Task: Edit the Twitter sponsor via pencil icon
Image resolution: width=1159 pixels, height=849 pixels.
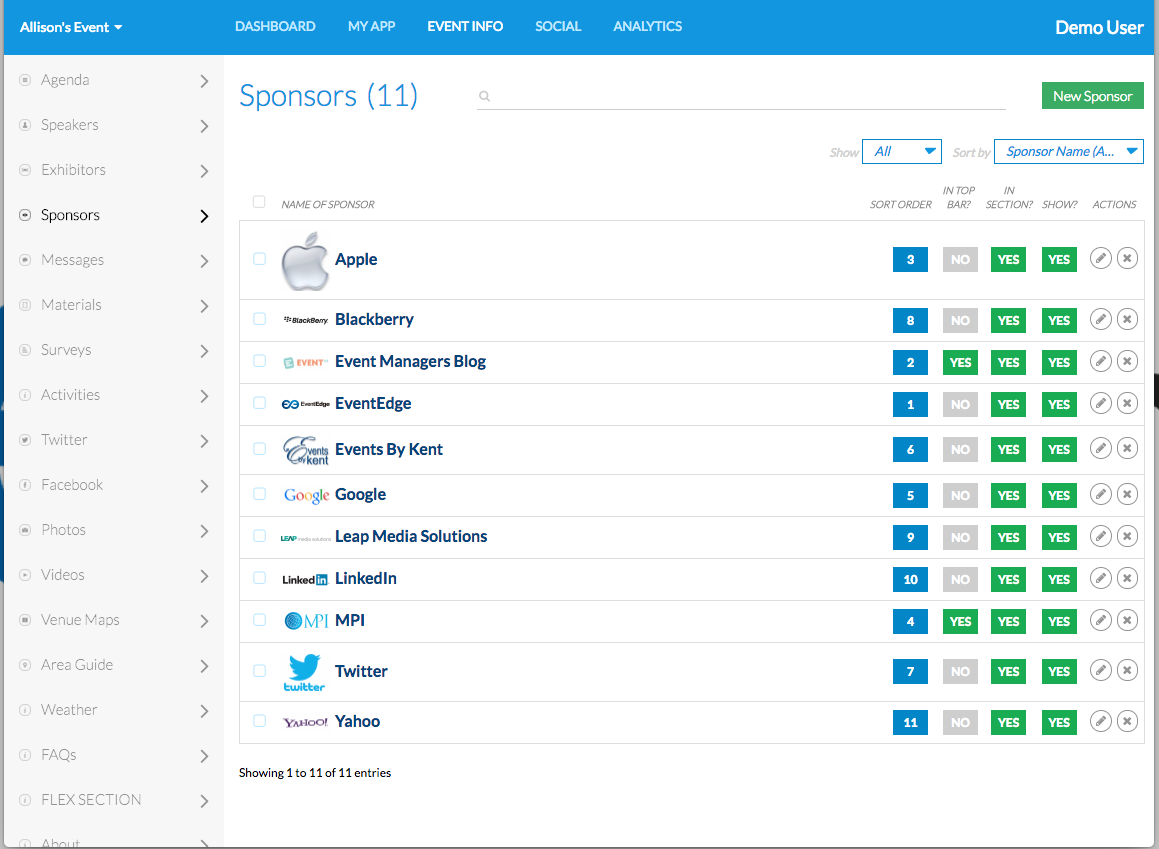Action: (1101, 671)
